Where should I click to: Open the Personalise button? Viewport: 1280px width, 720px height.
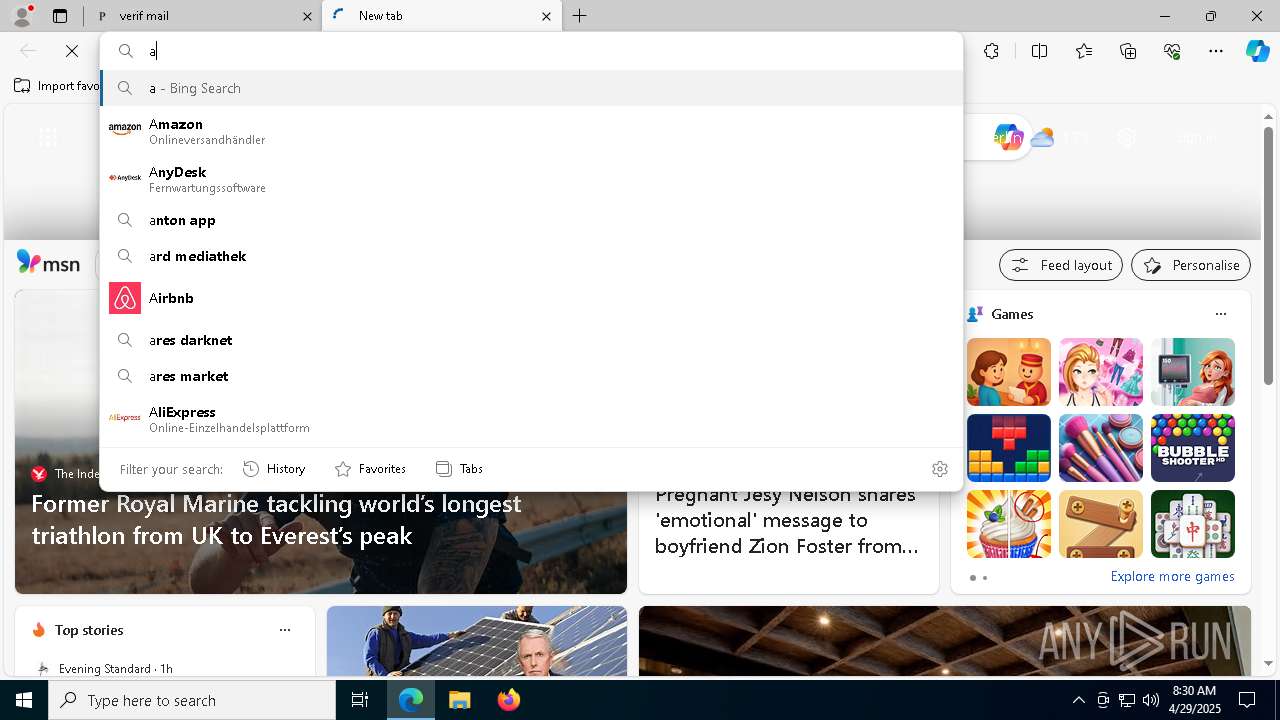(1191, 265)
